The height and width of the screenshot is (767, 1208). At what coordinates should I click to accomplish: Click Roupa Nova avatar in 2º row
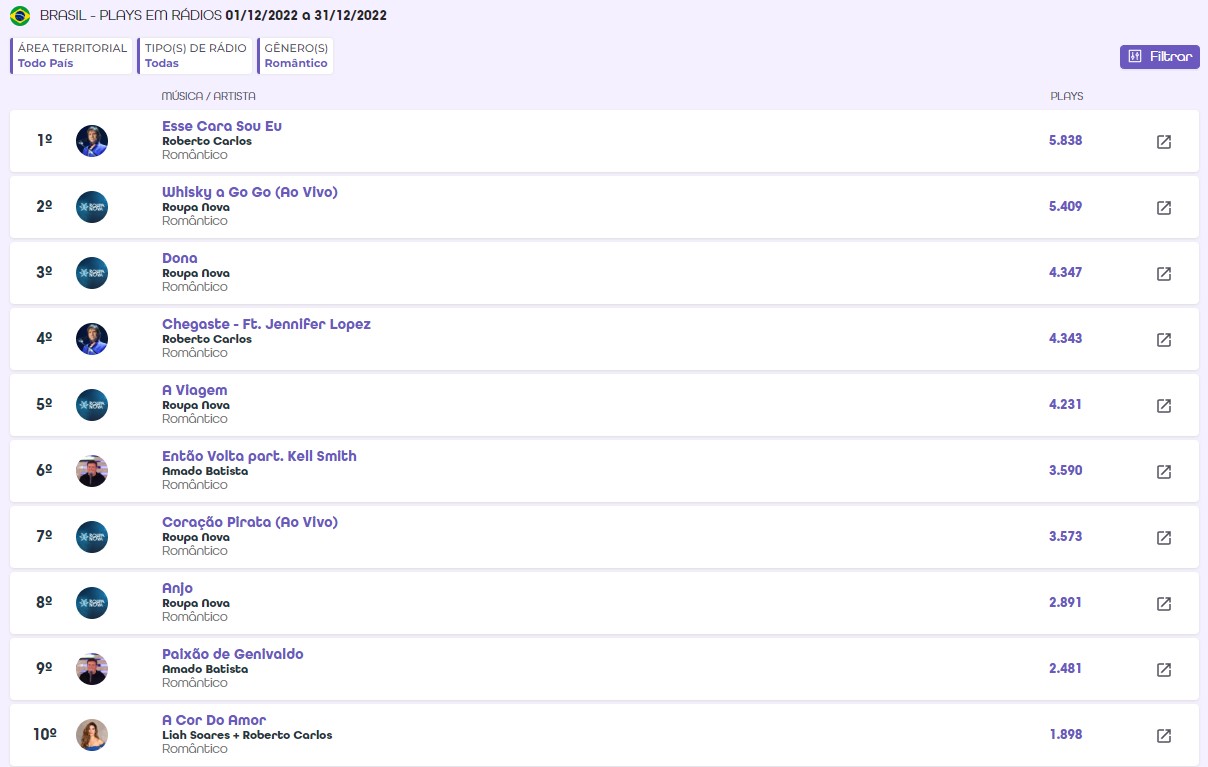pos(92,207)
